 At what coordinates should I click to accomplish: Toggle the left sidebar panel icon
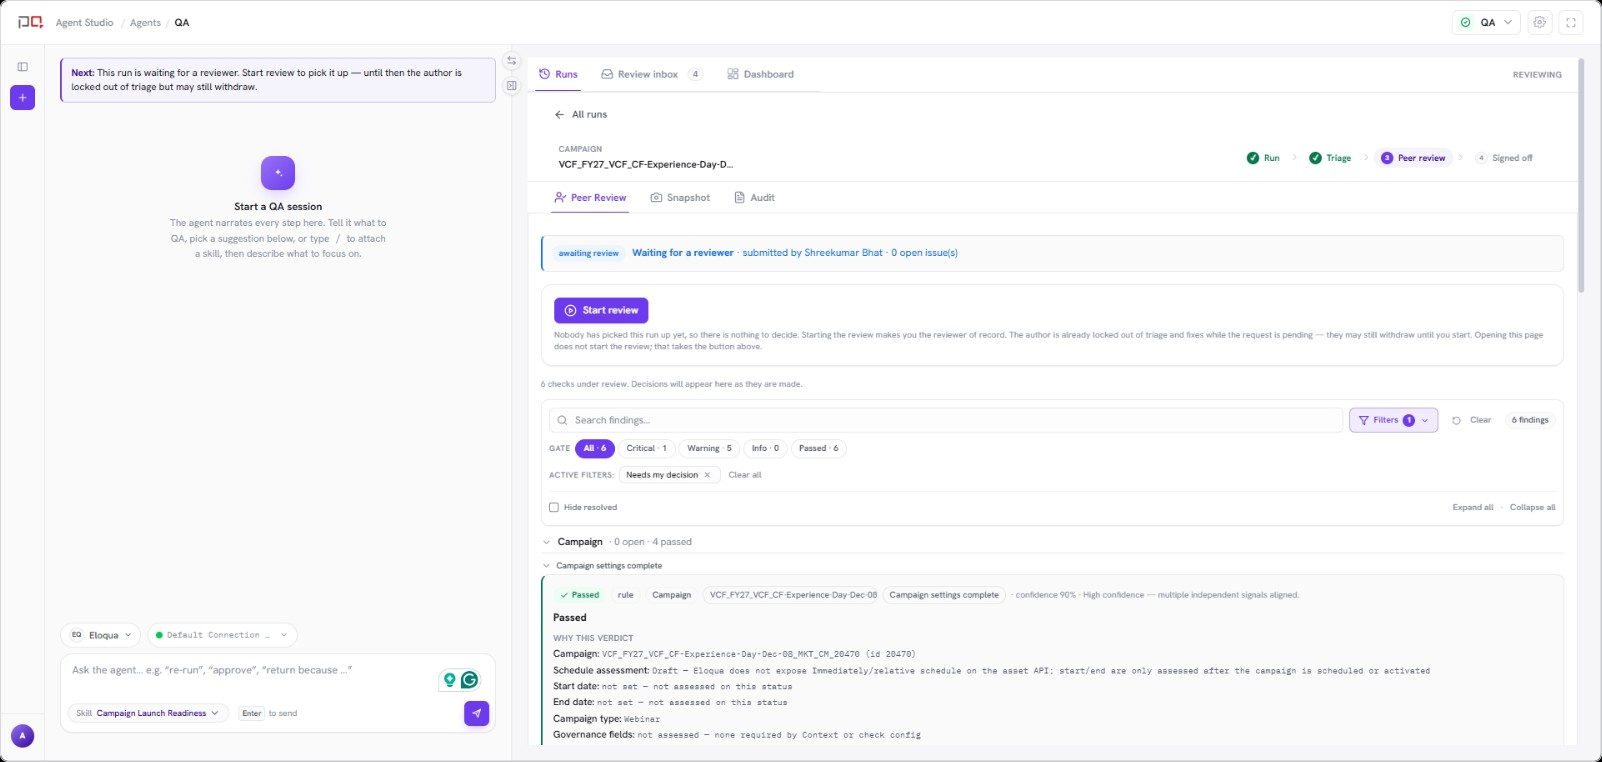tap(22, 67)
